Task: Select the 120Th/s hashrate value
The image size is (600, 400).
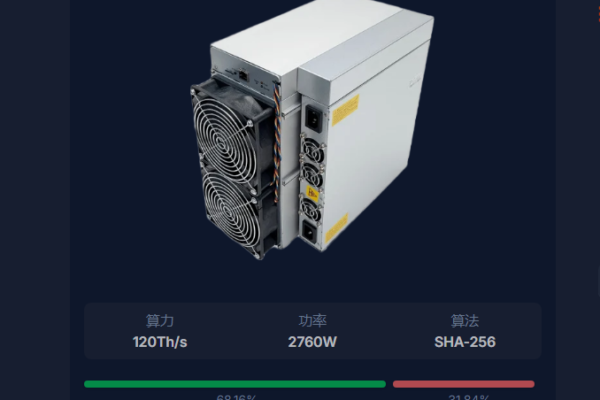Action: (160, 342)
